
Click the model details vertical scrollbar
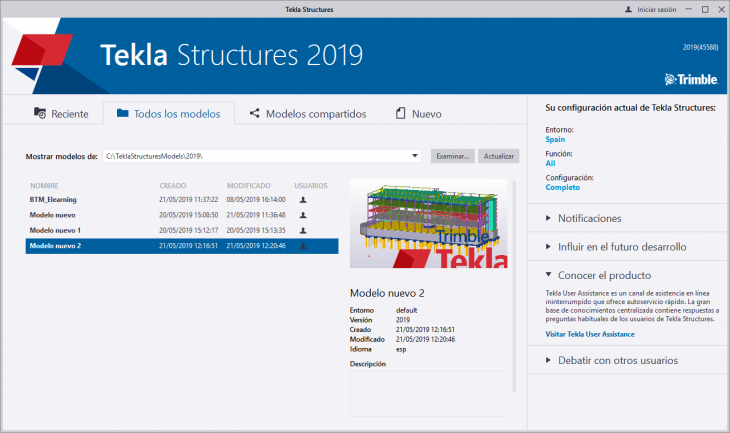tap(514, 286)
